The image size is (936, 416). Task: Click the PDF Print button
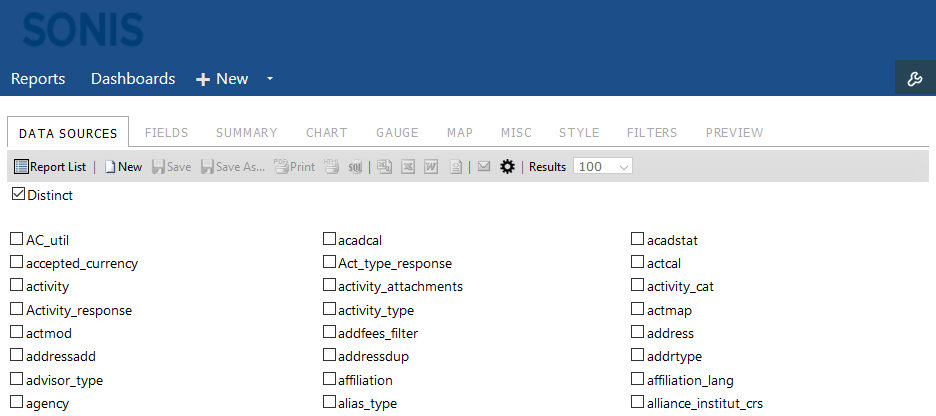coord(294,167)
